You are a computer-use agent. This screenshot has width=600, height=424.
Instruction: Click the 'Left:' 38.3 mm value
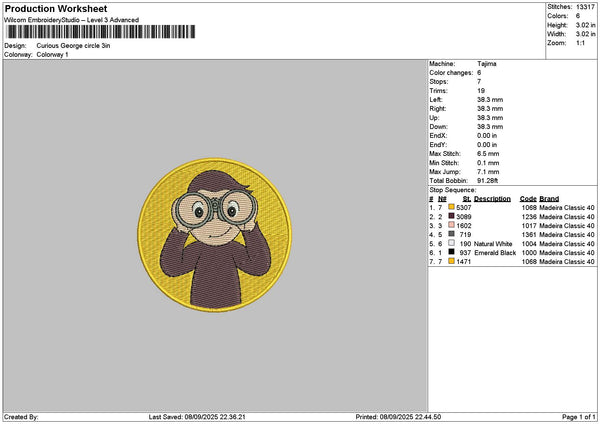(x=490, y=100)
